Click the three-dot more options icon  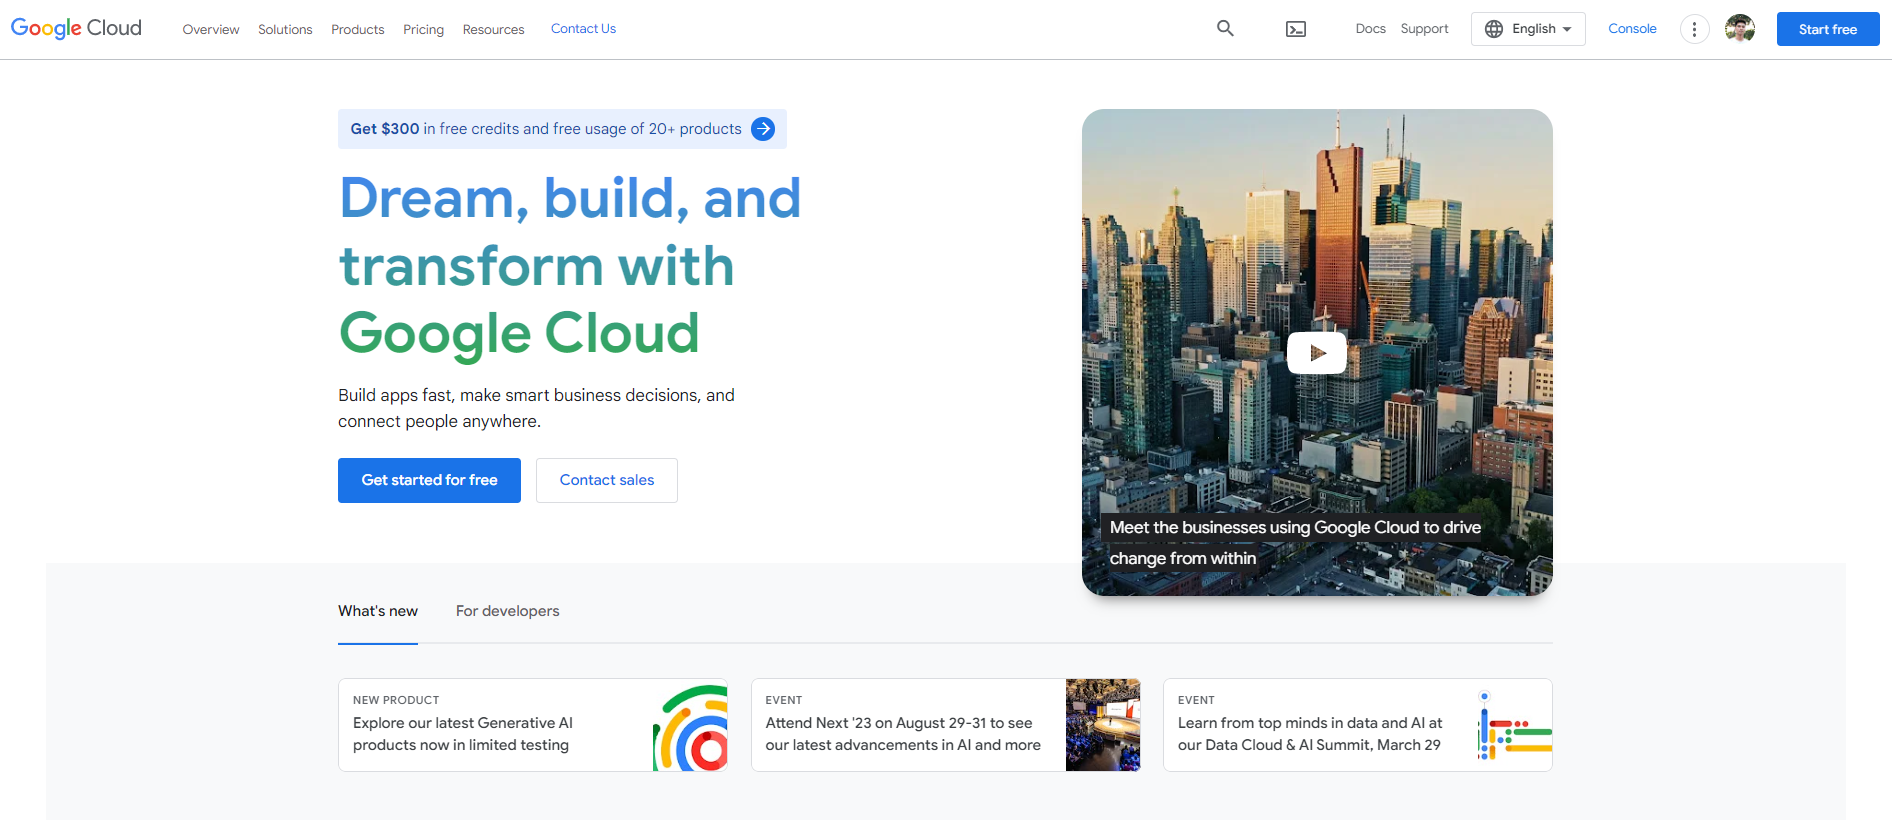pos(1694,29)
